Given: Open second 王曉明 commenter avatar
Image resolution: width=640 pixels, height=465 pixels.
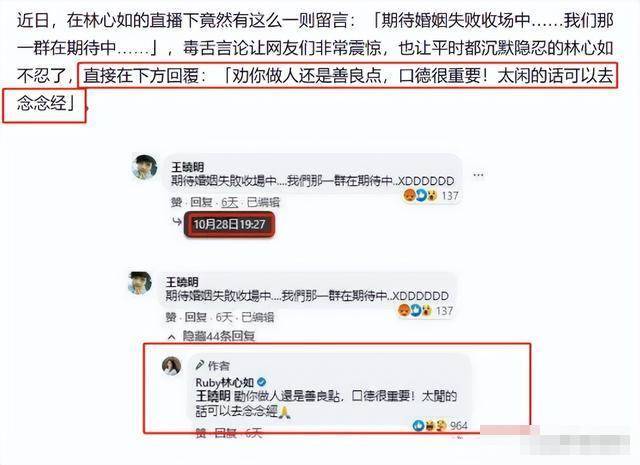Looking at the screenshot, I should (x=140, y=283).
